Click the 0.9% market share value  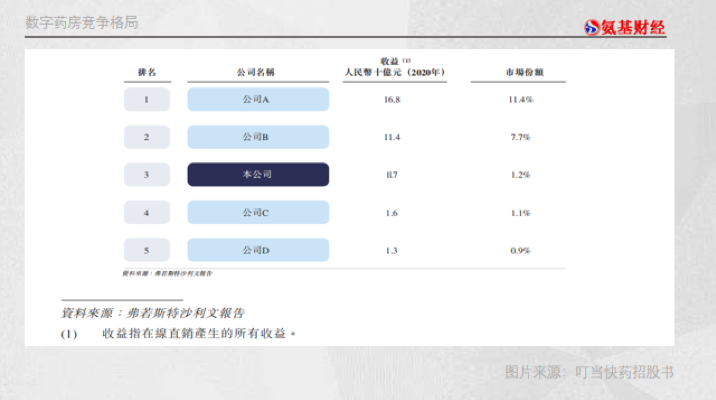[x=520, y=249]
